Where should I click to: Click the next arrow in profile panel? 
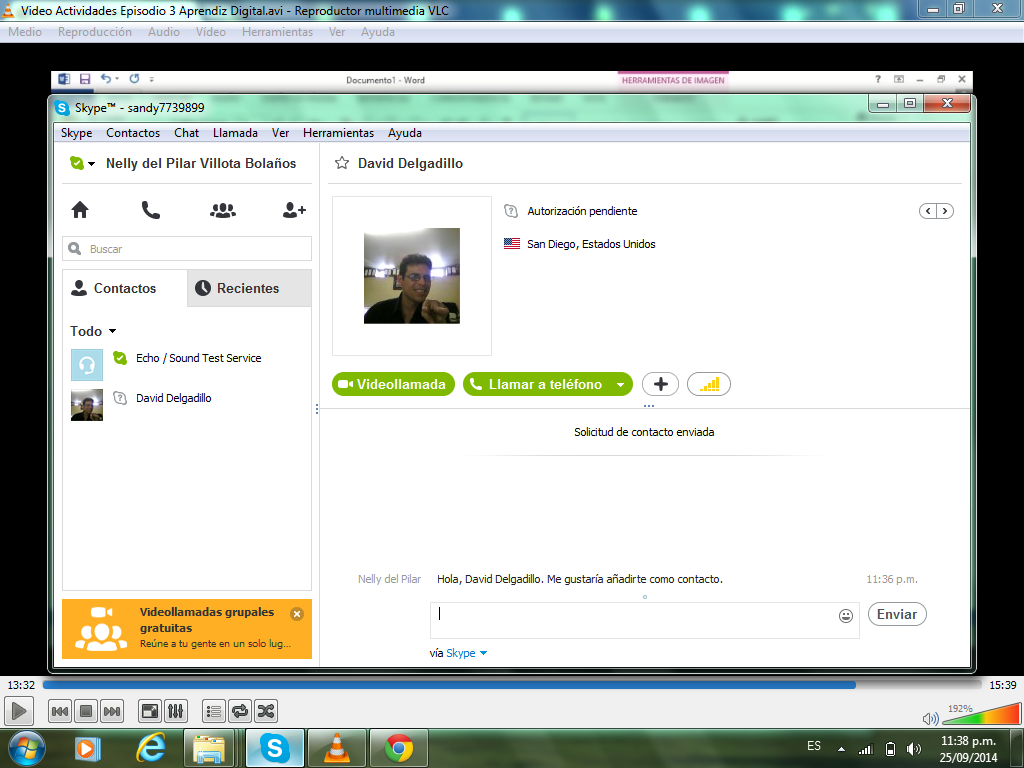coord(945,211)
